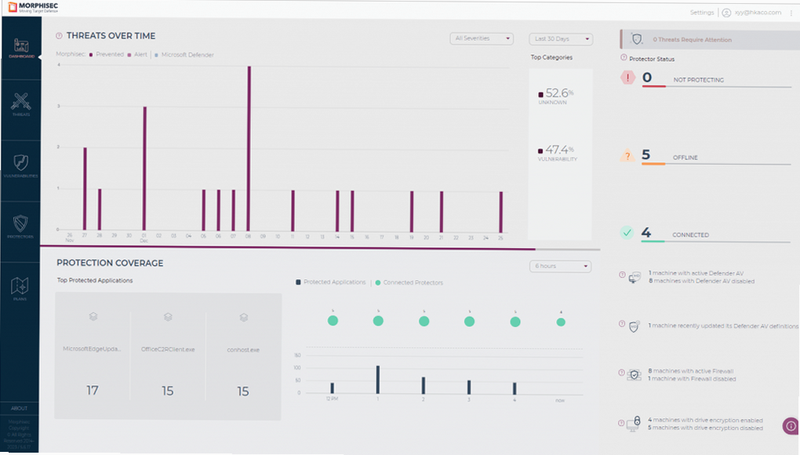800x455 pixels.
Task: Open the All Severities dropdown
Action: point(482,38)
